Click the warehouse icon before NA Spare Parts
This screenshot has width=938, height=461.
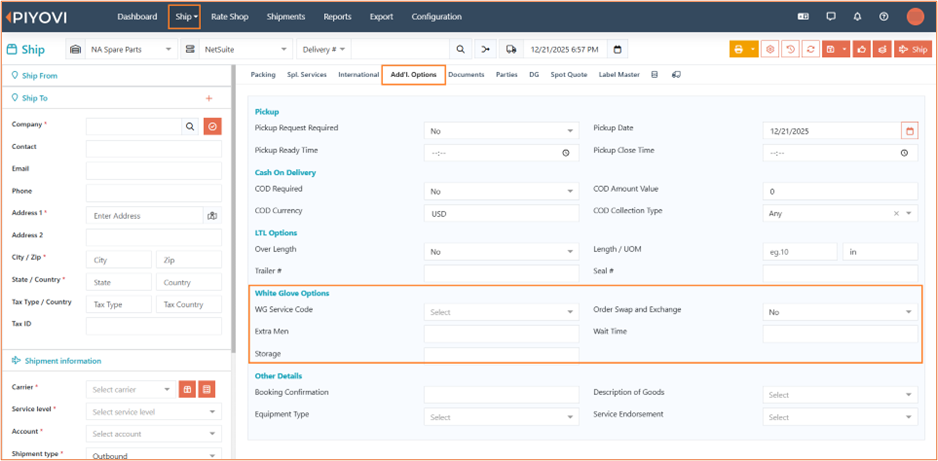75,50
